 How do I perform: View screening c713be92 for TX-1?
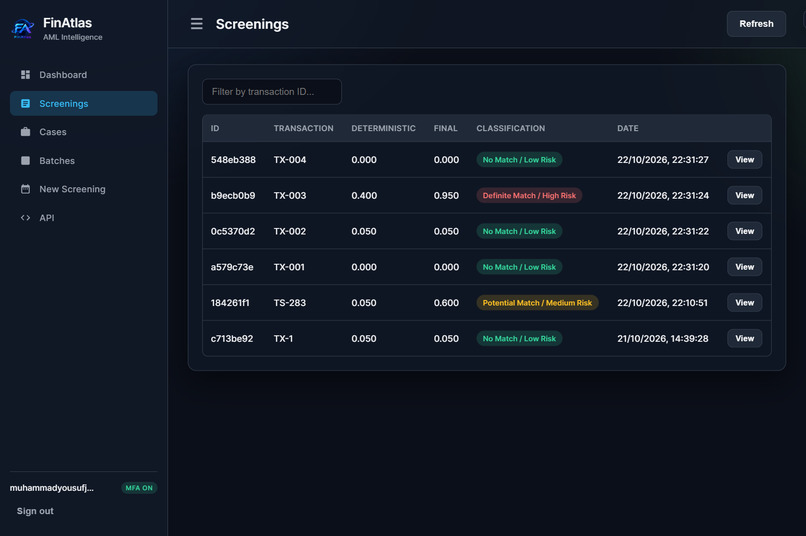pos(744,338)
